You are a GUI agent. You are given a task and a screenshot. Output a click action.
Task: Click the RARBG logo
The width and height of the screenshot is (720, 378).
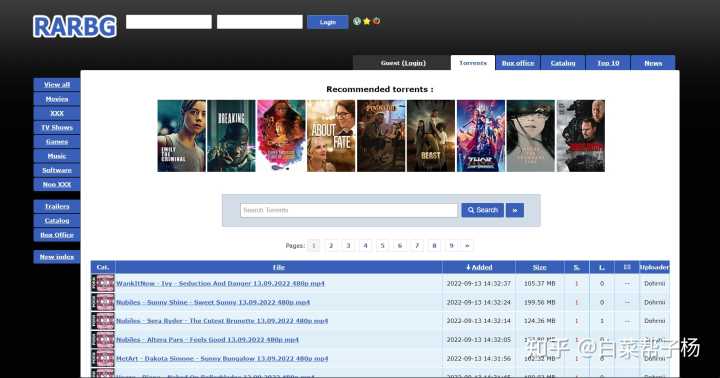tap(74, 26)
